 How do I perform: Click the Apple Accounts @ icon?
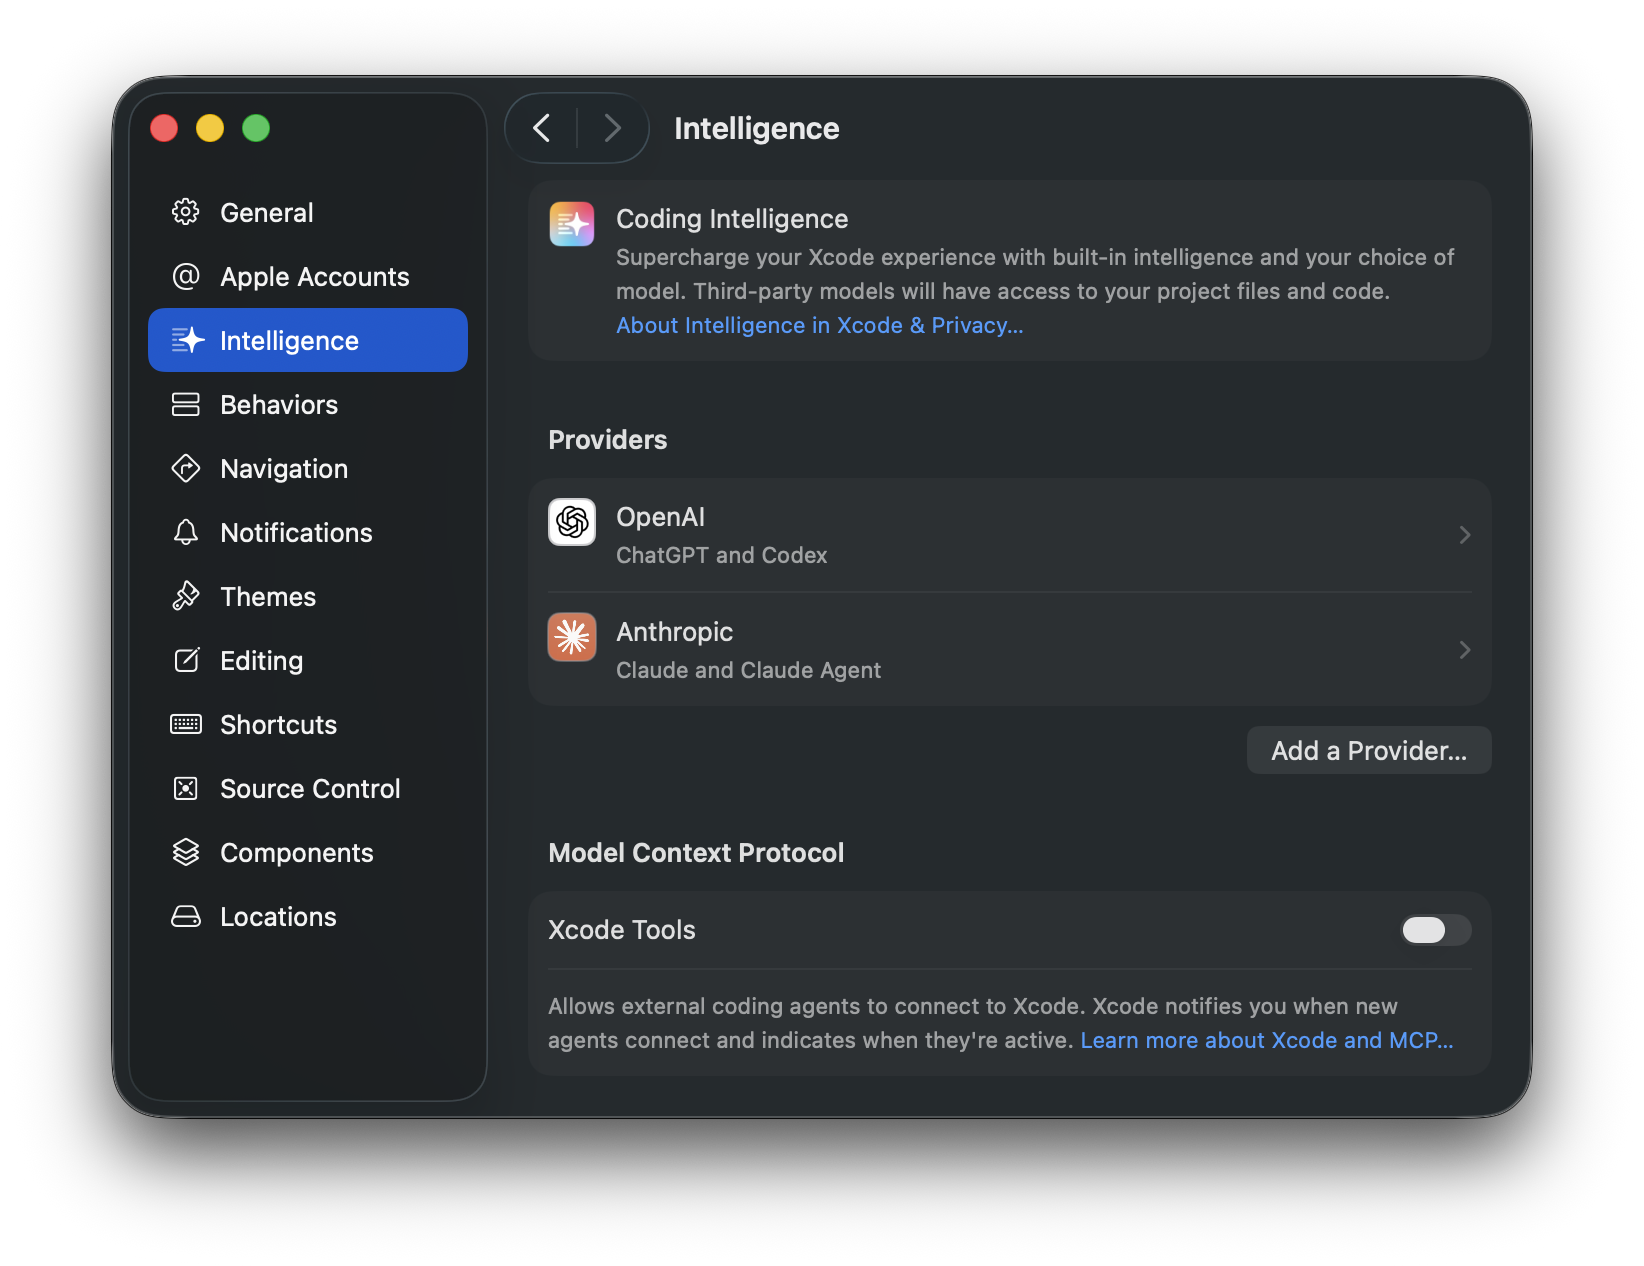click(x=186, y=276)
